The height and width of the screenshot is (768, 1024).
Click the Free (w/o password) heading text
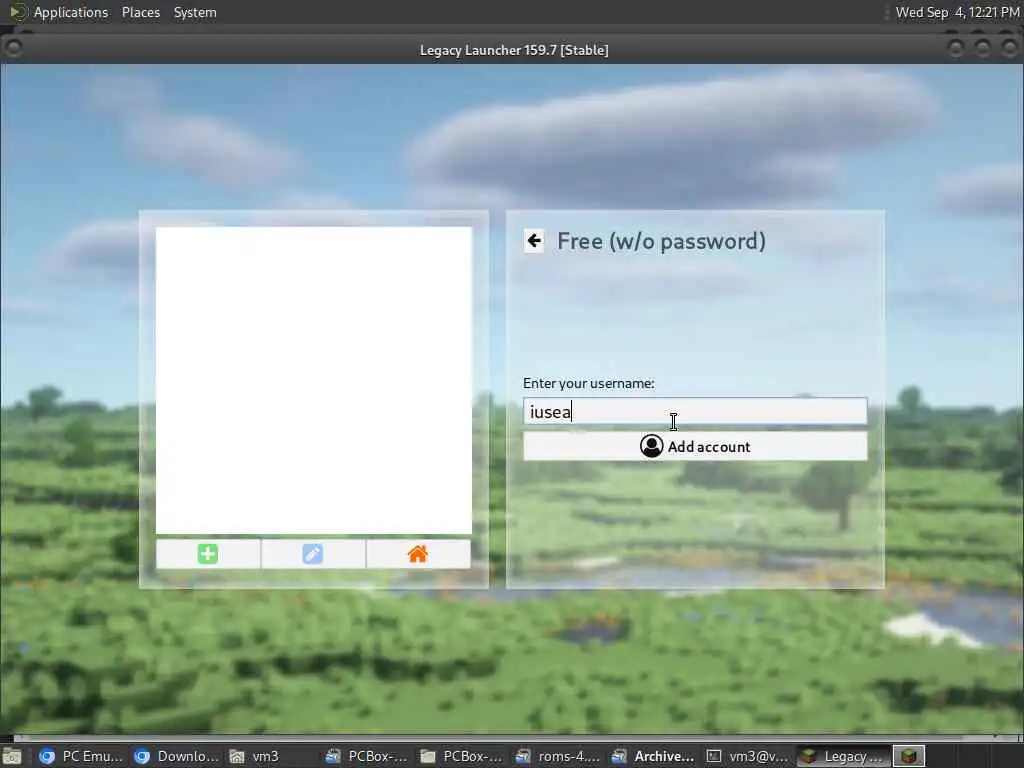point(661,241)
